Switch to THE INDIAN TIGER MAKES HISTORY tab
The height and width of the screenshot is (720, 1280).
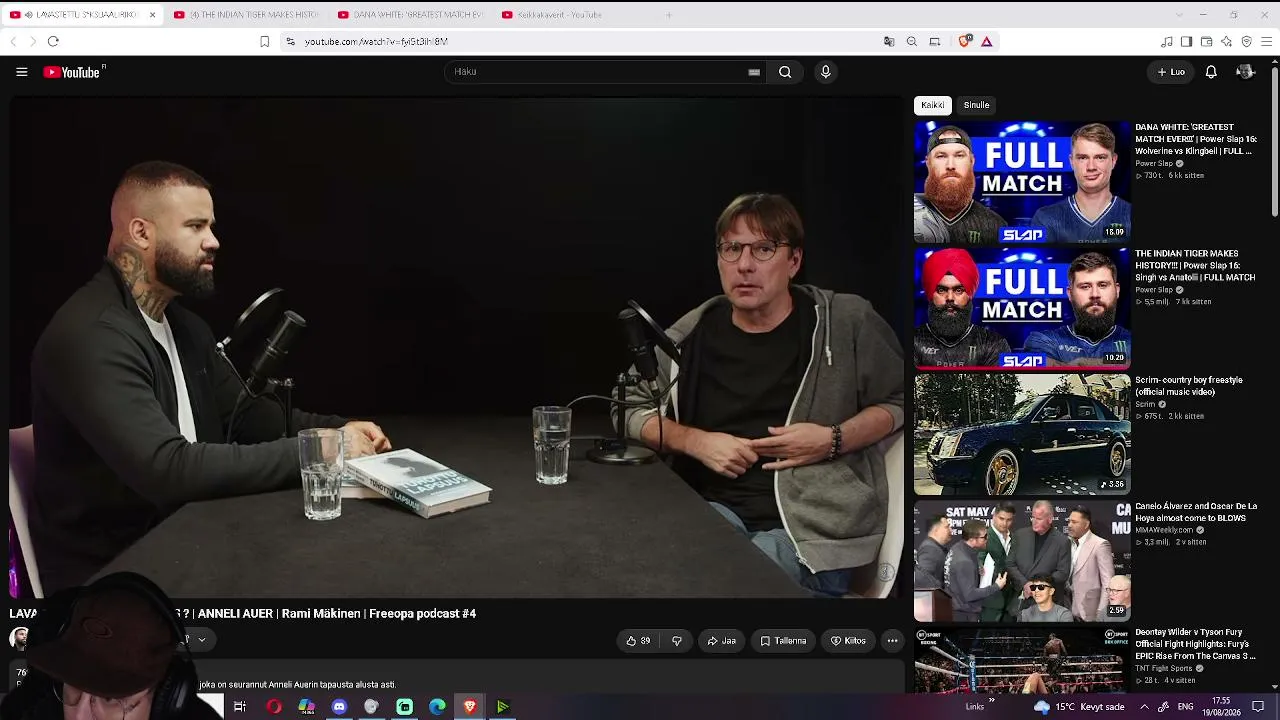[x=247, y=15]
